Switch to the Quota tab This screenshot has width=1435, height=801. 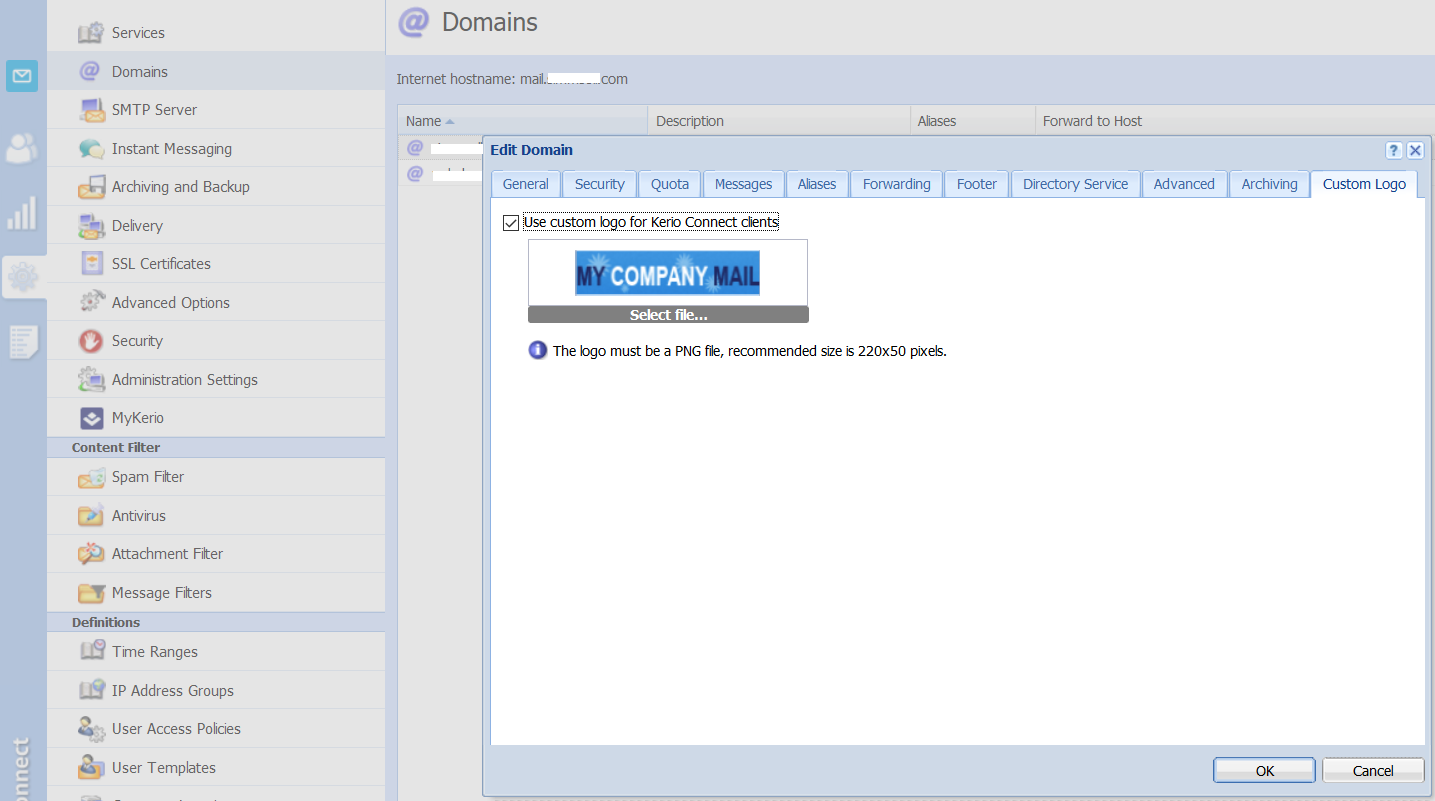[x=670, y=184]
